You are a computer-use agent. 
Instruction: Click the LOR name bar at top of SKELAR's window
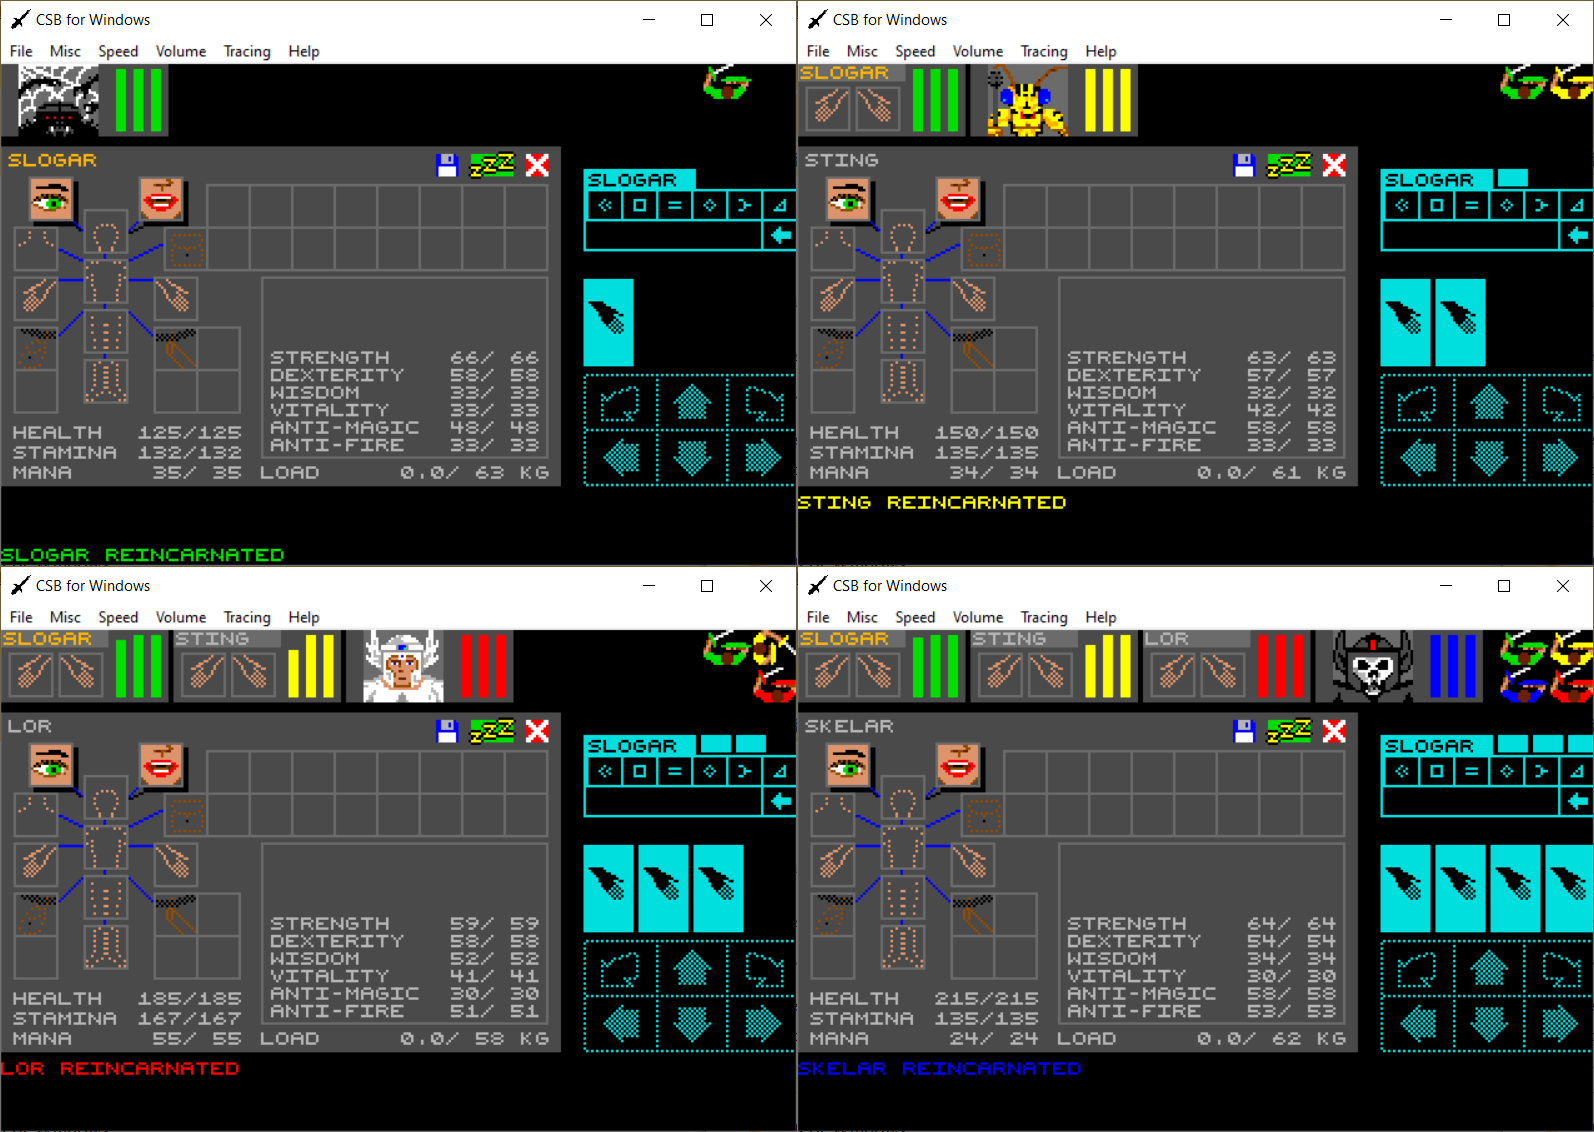[1197, 639]
